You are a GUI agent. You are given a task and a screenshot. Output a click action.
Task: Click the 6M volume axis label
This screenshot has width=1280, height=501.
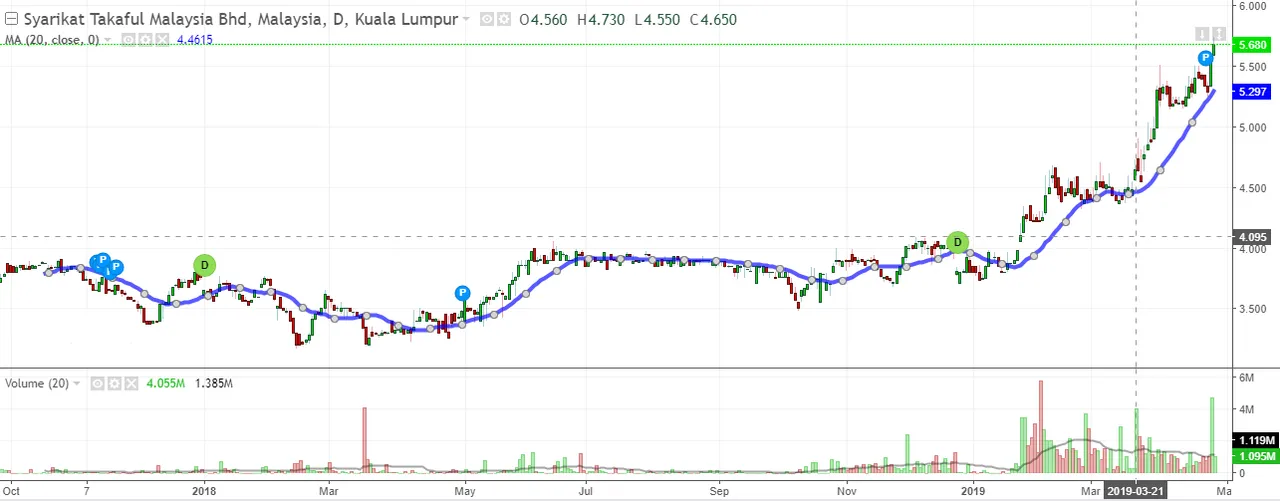1247,377
